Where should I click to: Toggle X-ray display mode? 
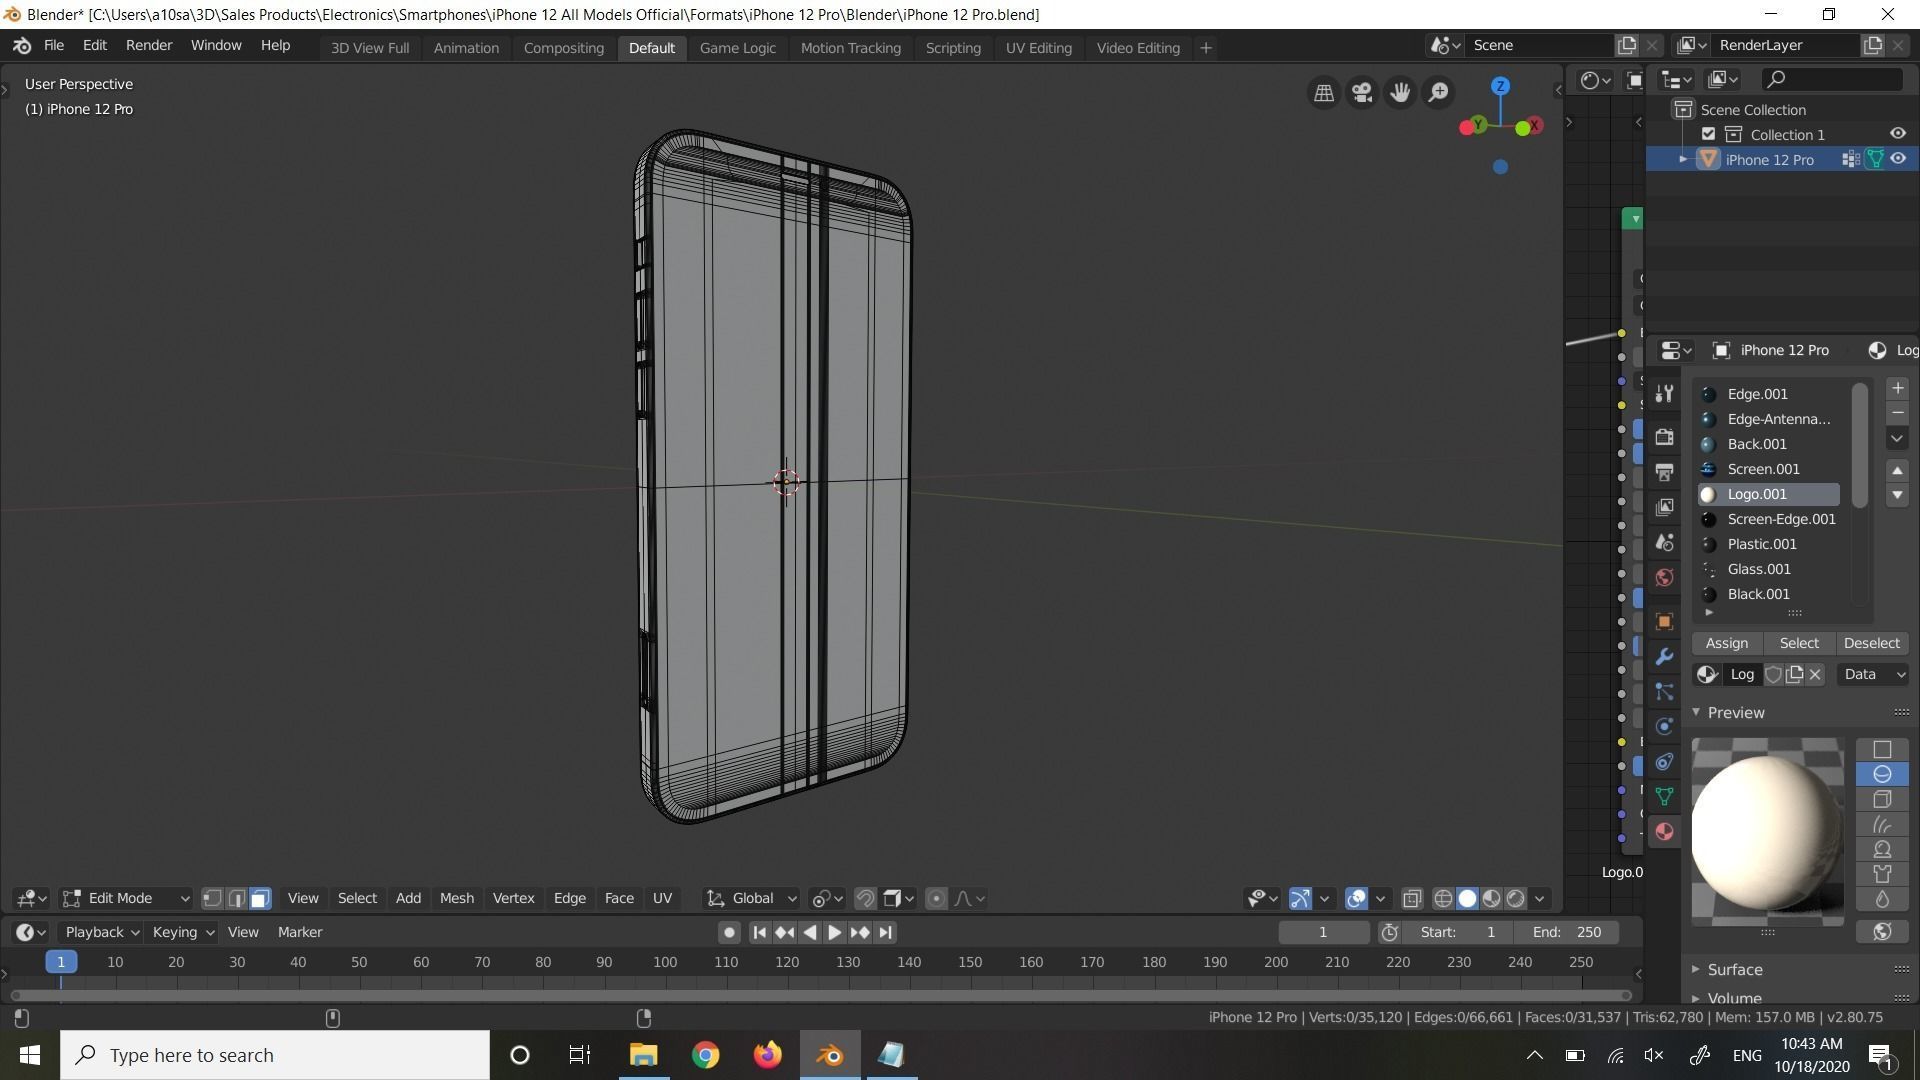click(1412, 898)
